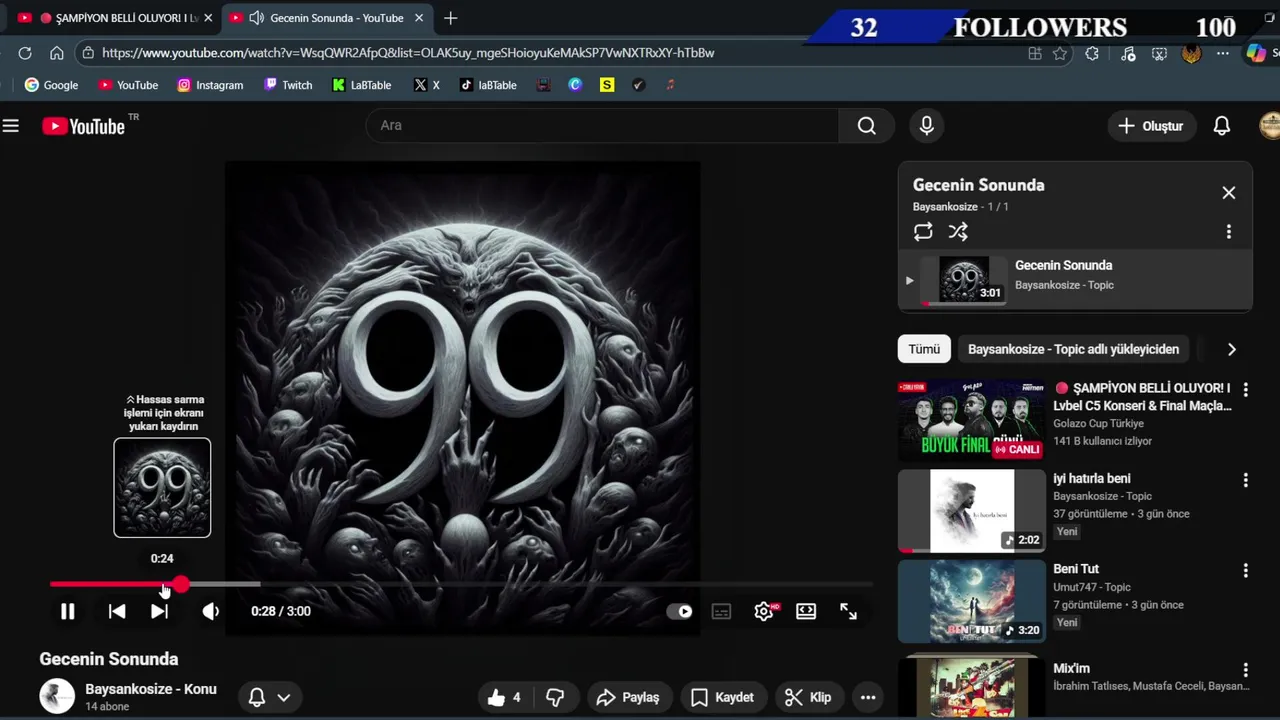
Task: Show more filter chips with right arrow
Action: click(1231, 349)
